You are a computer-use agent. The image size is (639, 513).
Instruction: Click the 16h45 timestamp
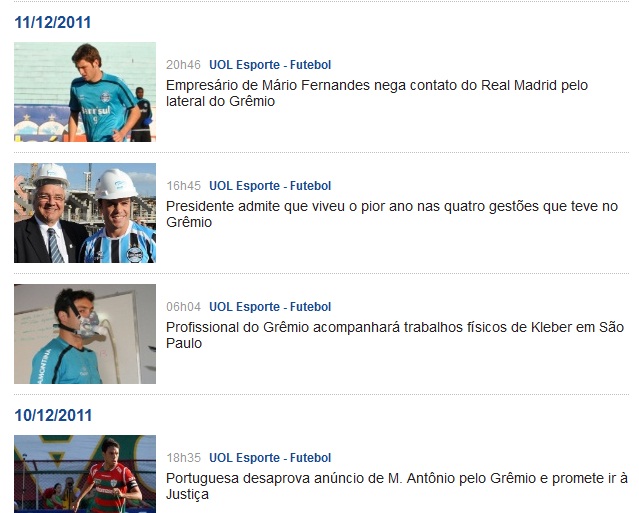pyautogui.click(x=183, y=186)
